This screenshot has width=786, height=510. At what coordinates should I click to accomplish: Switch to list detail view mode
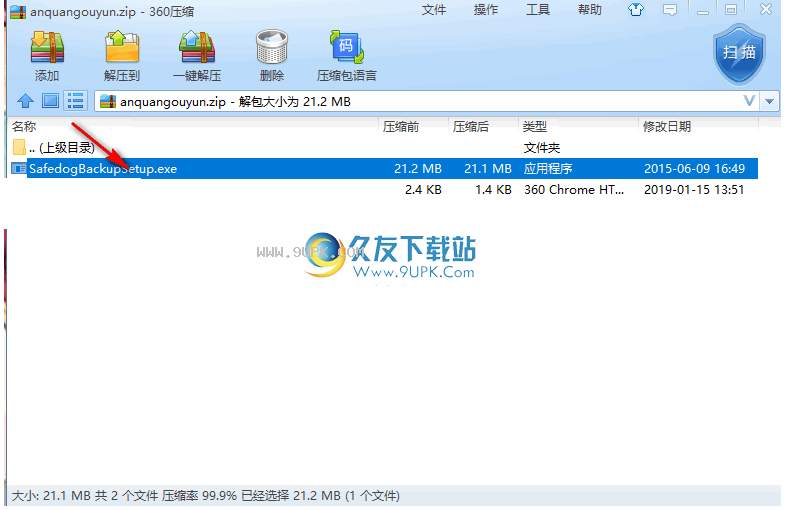75,101
